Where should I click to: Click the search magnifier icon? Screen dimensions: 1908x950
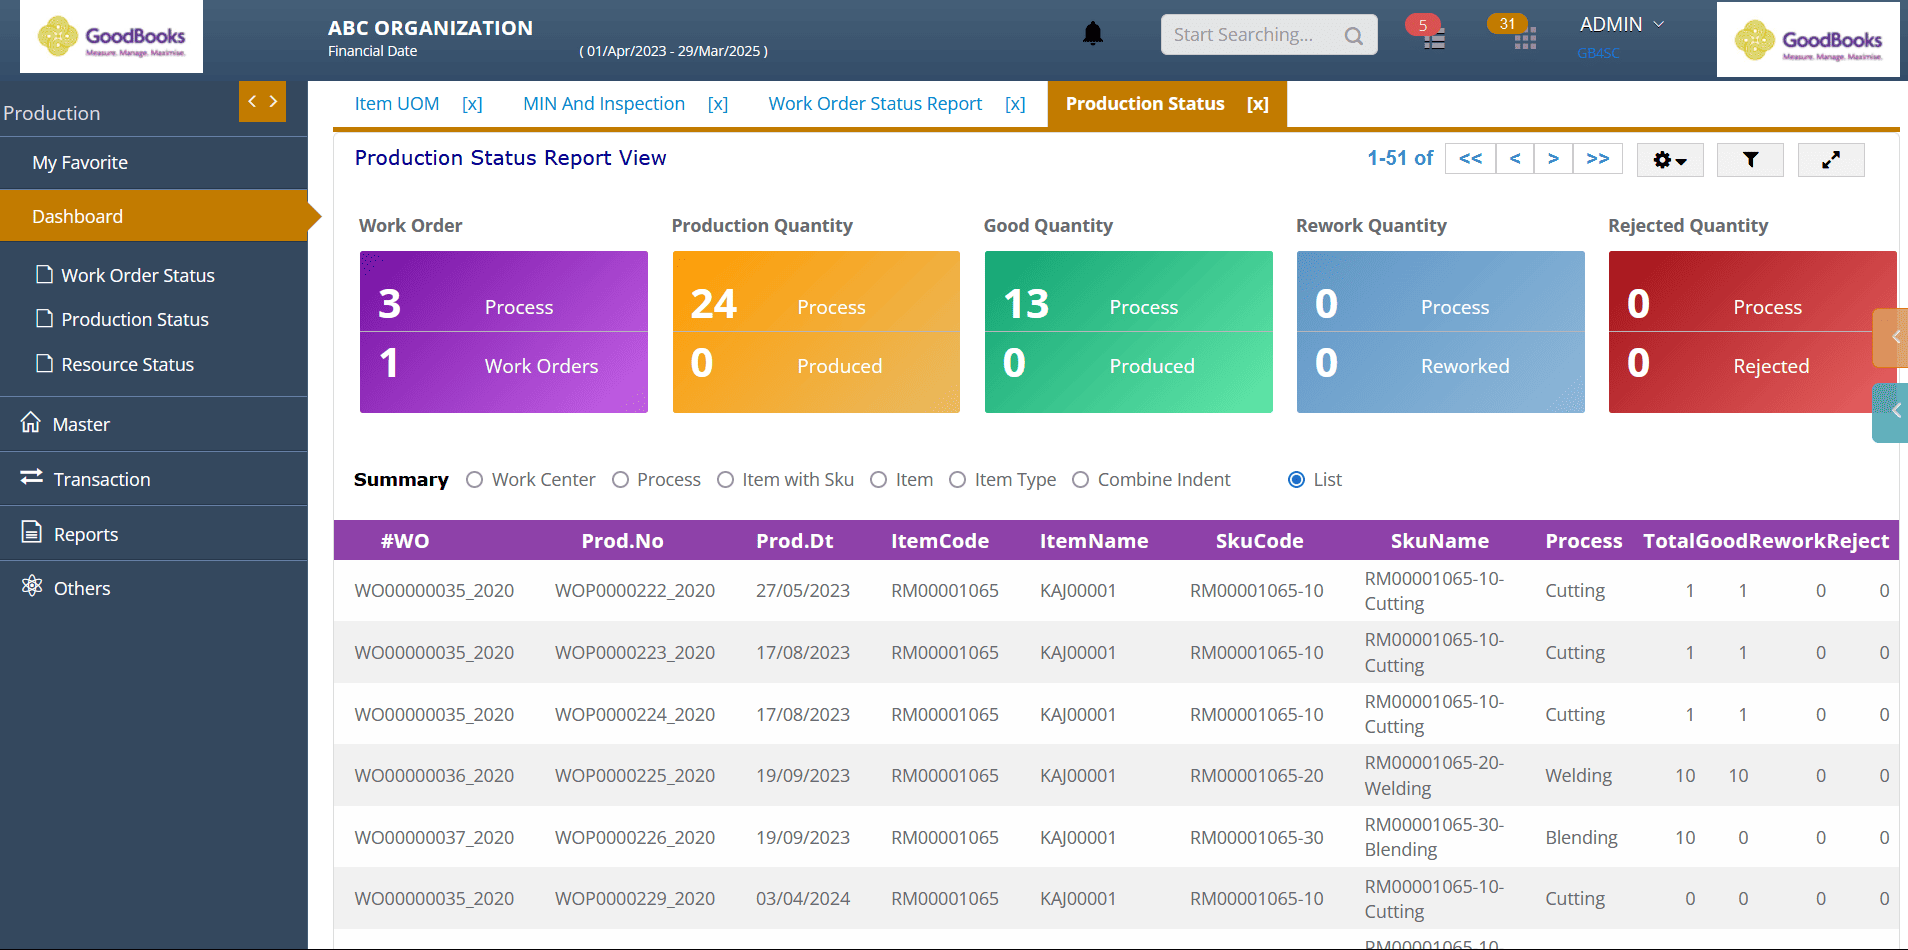click(1354, 36)
